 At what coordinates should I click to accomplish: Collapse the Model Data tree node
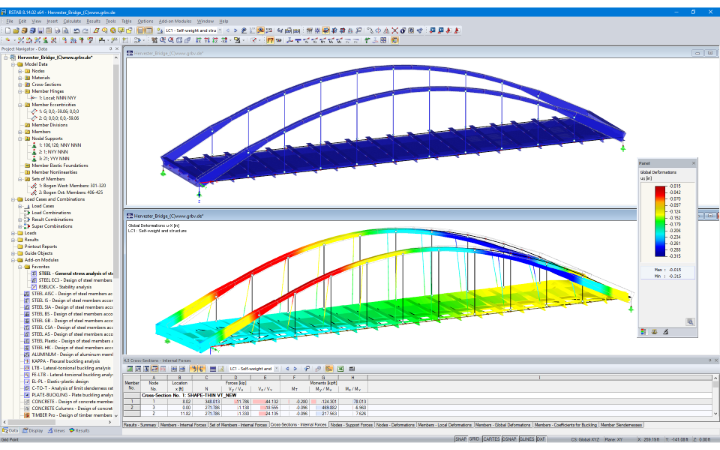pos(13,64)
